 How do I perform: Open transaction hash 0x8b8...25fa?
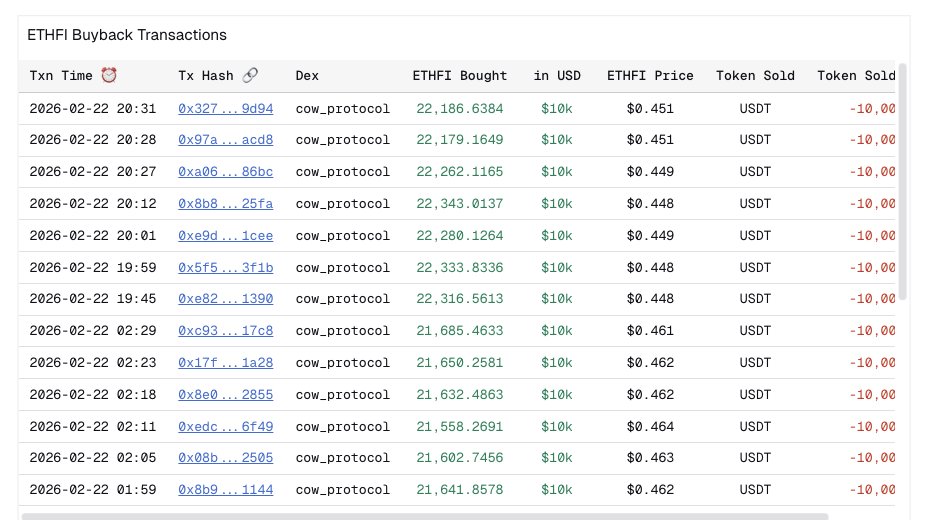pyautogui.click(x=225, y=204)
